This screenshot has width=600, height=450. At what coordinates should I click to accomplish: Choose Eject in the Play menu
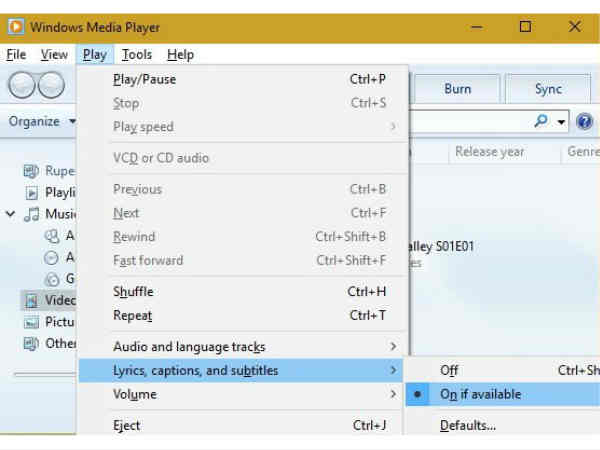[x=241, y=425]
